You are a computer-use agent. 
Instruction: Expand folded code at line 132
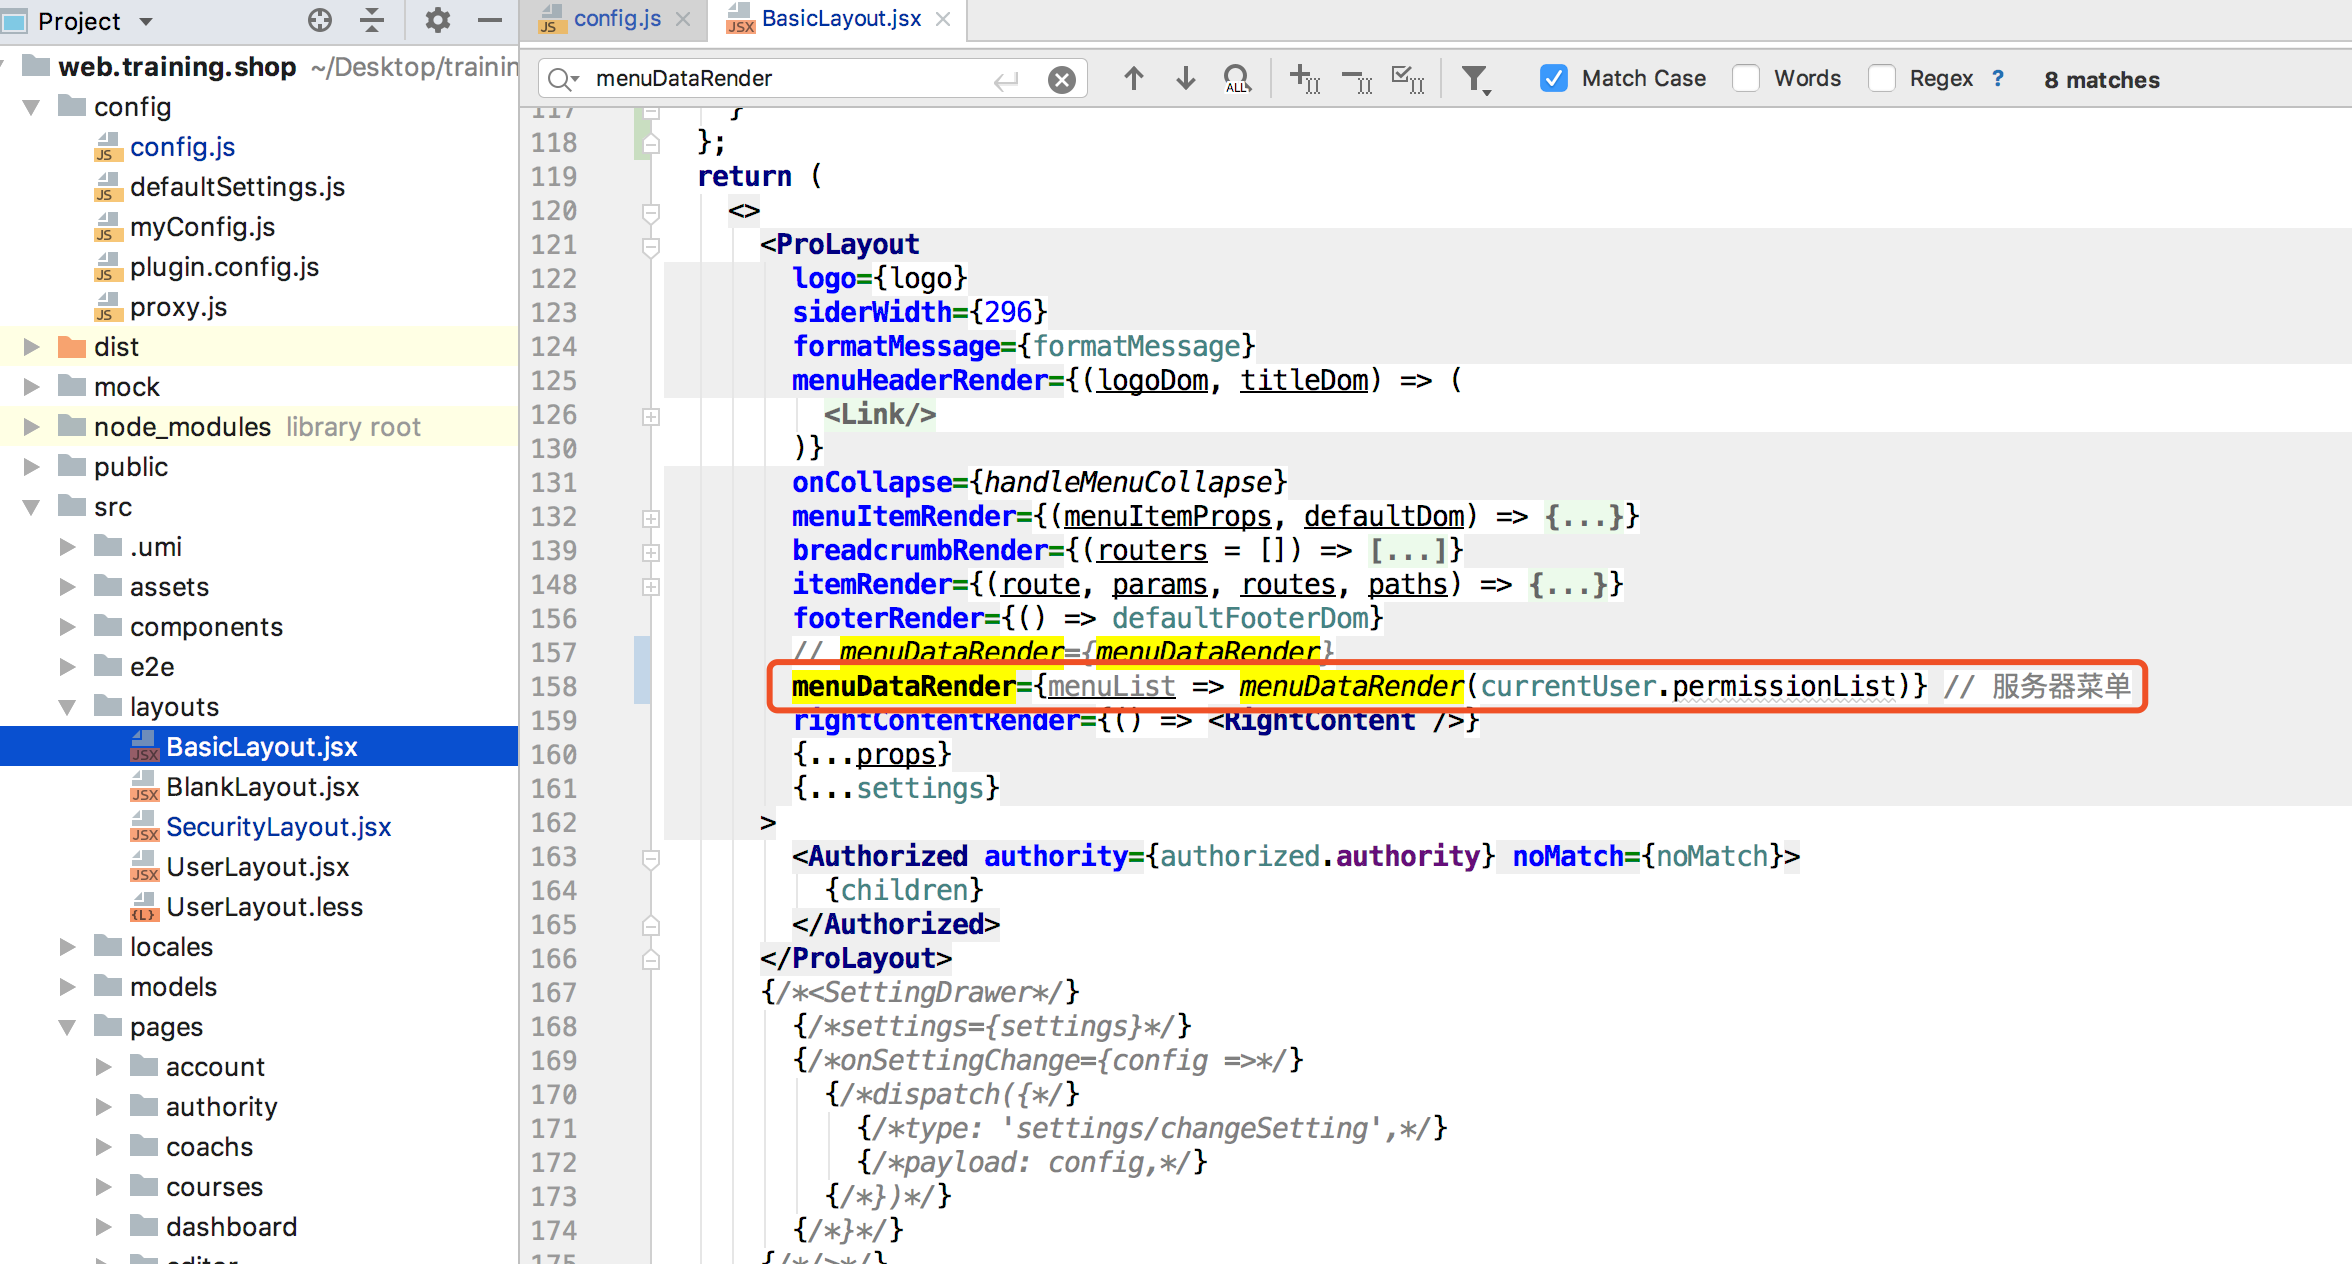(651, 518)
